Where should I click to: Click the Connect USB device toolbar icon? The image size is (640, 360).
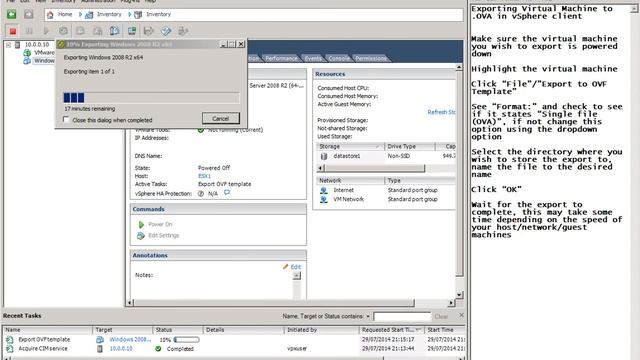click(183, 31)
